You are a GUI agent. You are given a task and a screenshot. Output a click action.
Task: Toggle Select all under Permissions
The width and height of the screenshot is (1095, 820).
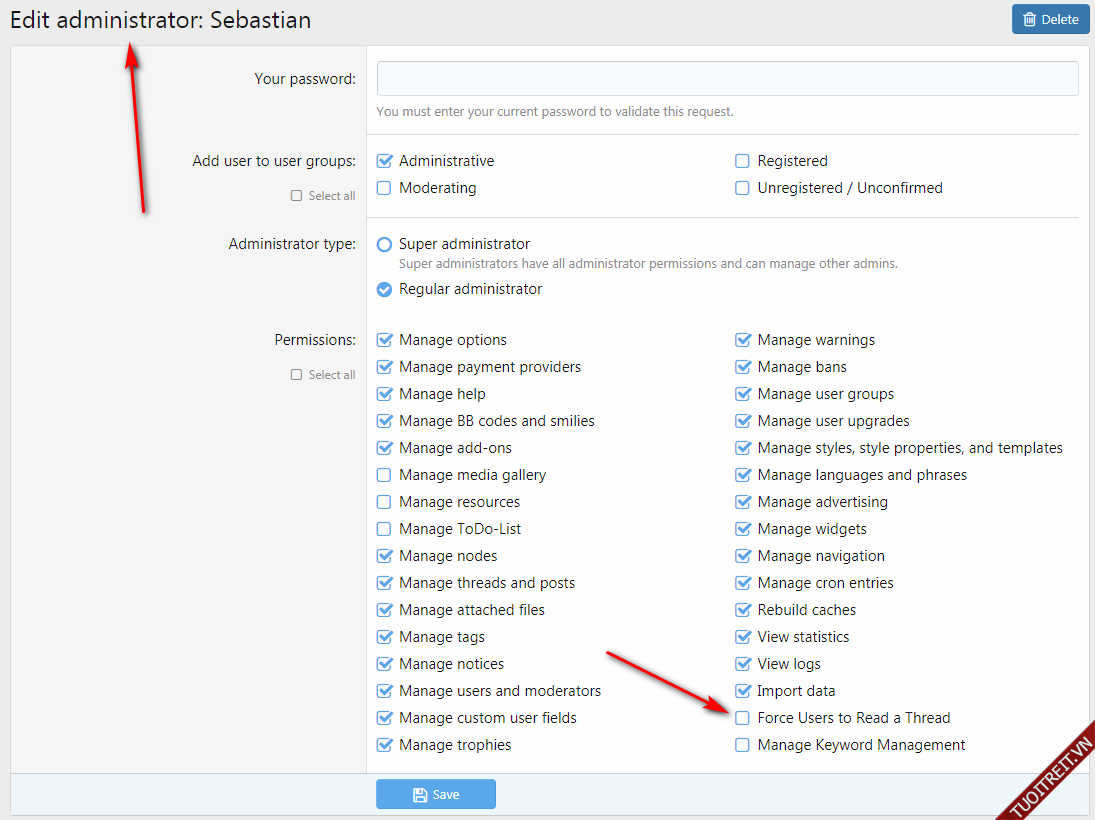tap(296, 375)
